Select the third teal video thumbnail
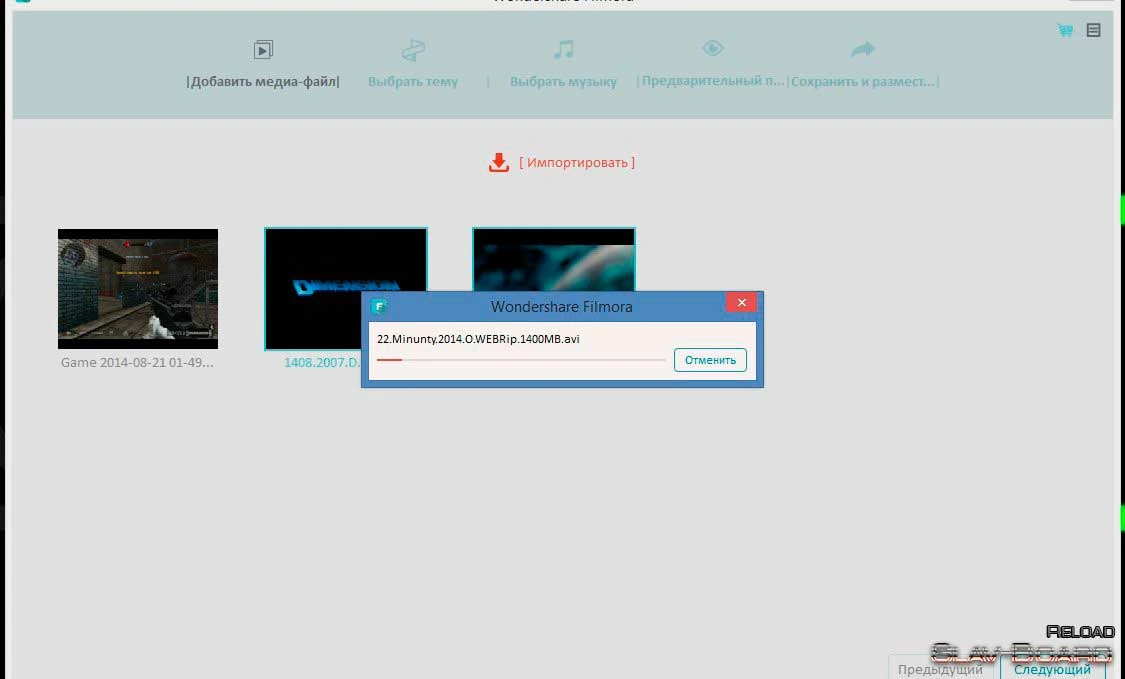Viewport: 1125px width, 679px height. [x=553, y=259]
